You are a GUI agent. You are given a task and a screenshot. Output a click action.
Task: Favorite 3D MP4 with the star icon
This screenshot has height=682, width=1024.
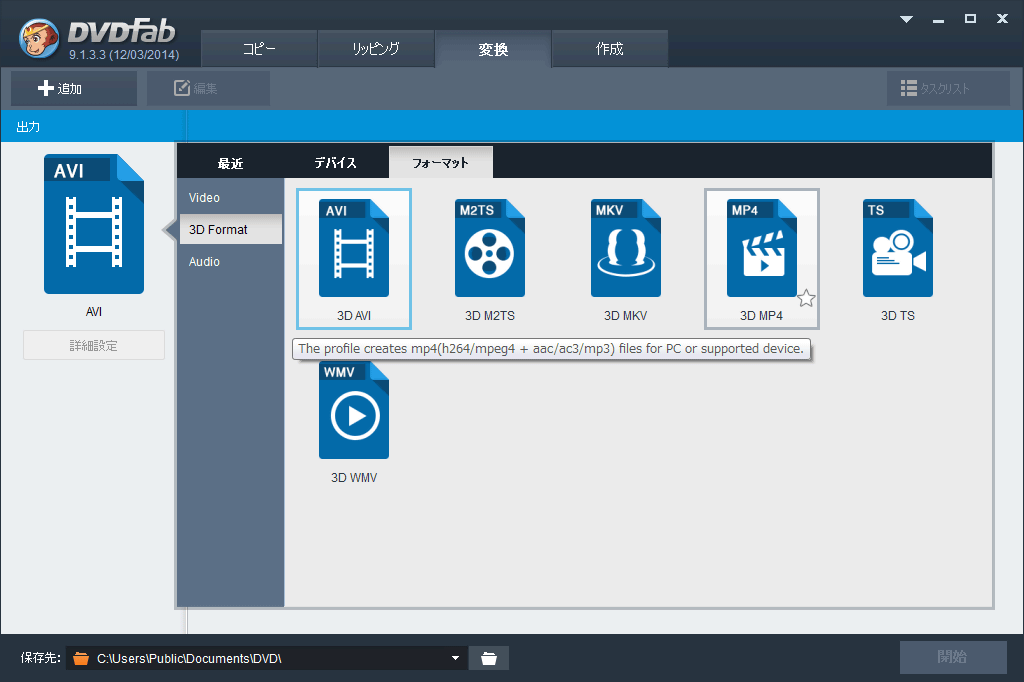807,299
